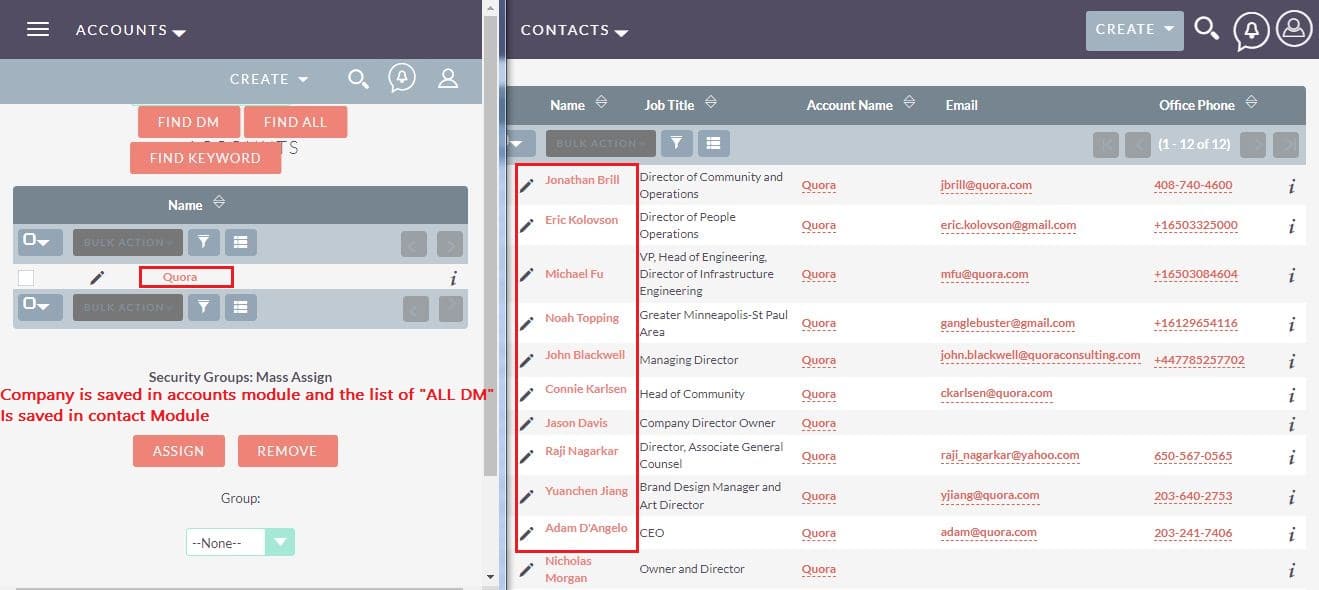Click job title 'Head of Community'
Image resolution: width=1319 pixels, height=590 pixels.
coord(692,394)
